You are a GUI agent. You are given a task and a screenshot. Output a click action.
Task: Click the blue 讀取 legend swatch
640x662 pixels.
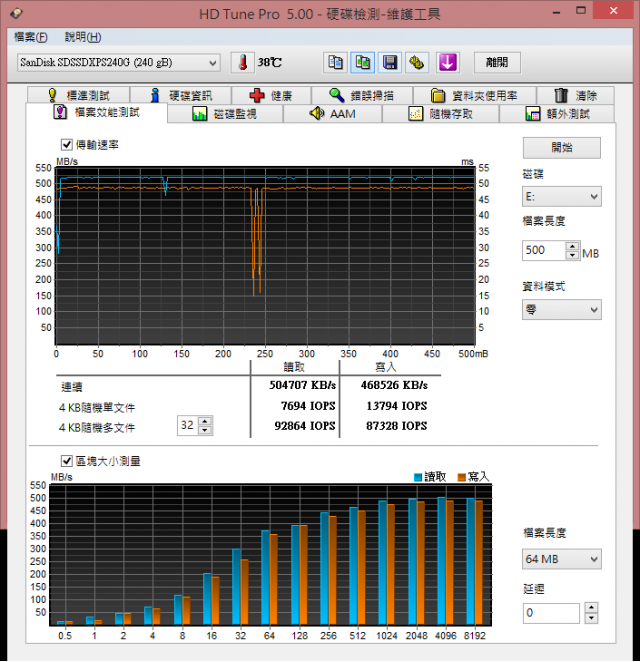418,477
